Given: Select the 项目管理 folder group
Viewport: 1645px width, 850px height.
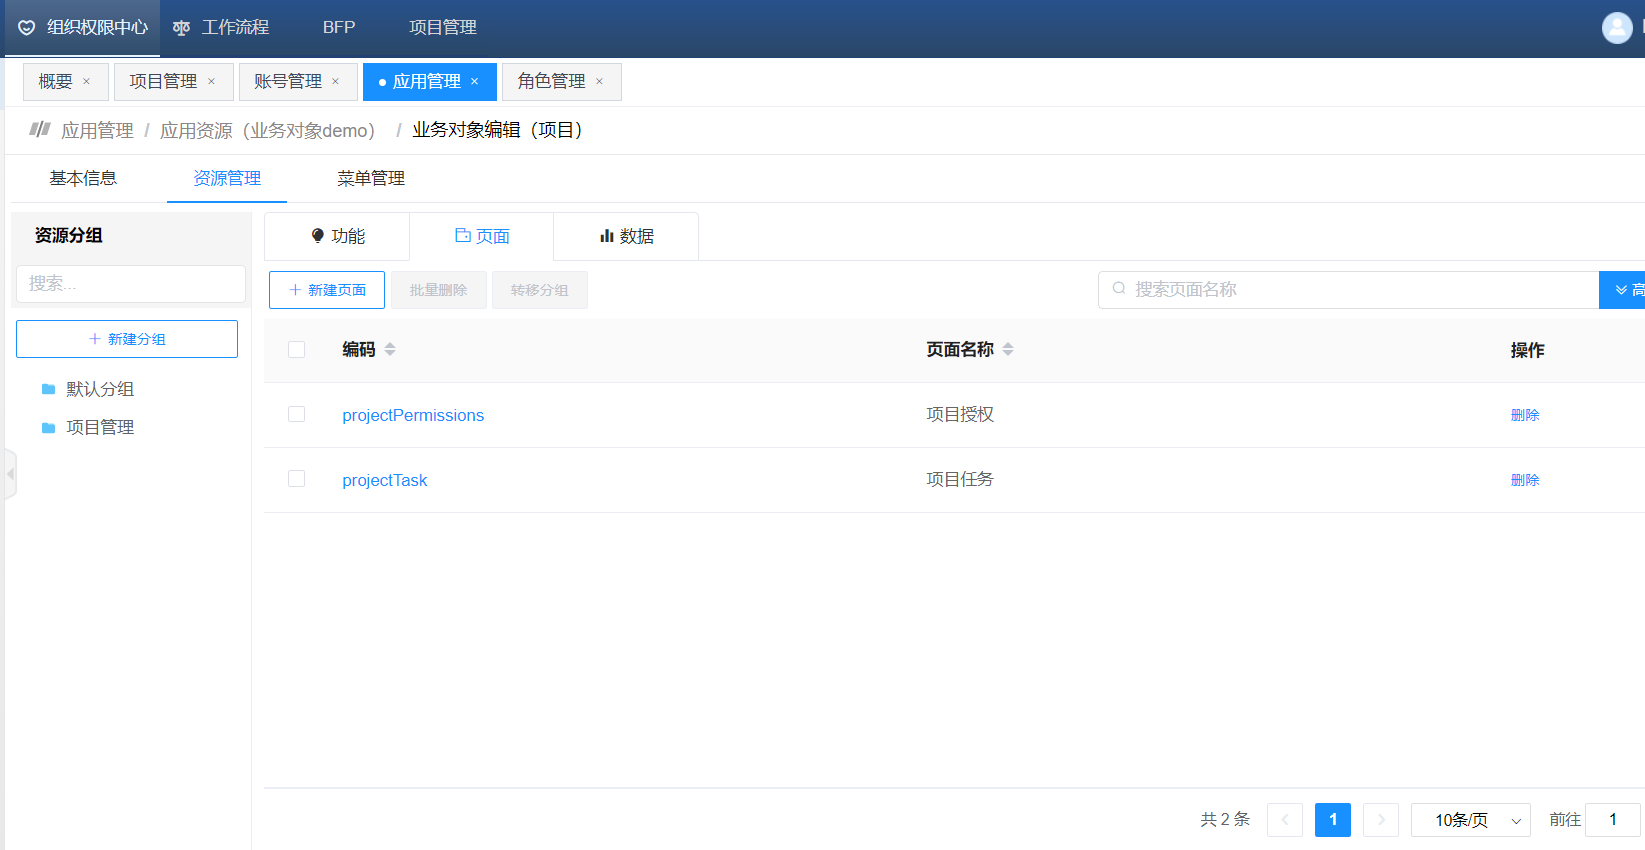Looking at the screenshot, I should click(99, 427).
